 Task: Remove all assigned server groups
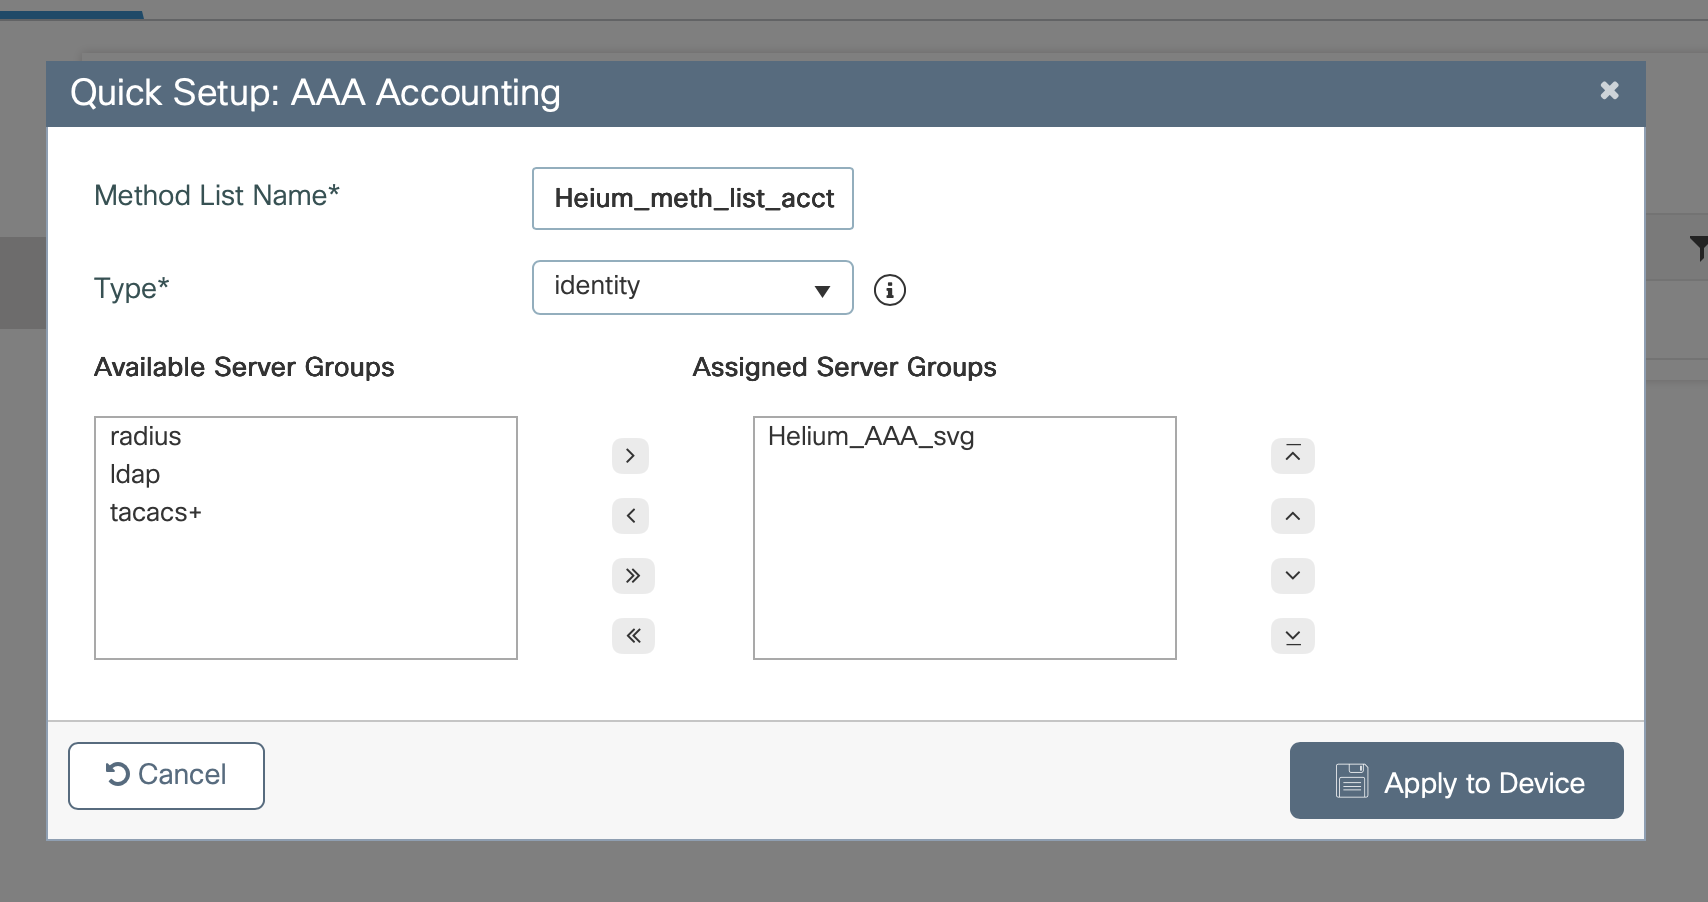[632, 636]
